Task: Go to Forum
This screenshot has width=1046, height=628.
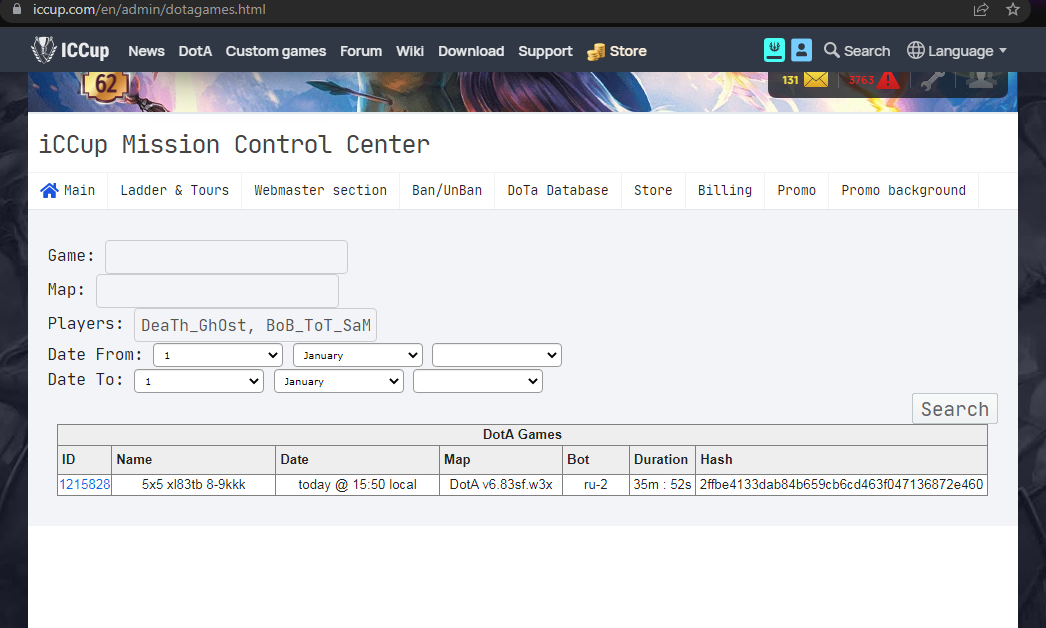Action: (361, 51)
